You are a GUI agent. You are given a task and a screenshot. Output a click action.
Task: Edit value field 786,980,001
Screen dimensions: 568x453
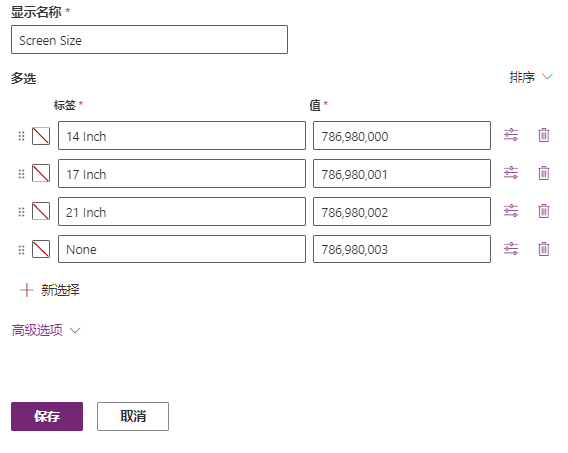(402, 173)
